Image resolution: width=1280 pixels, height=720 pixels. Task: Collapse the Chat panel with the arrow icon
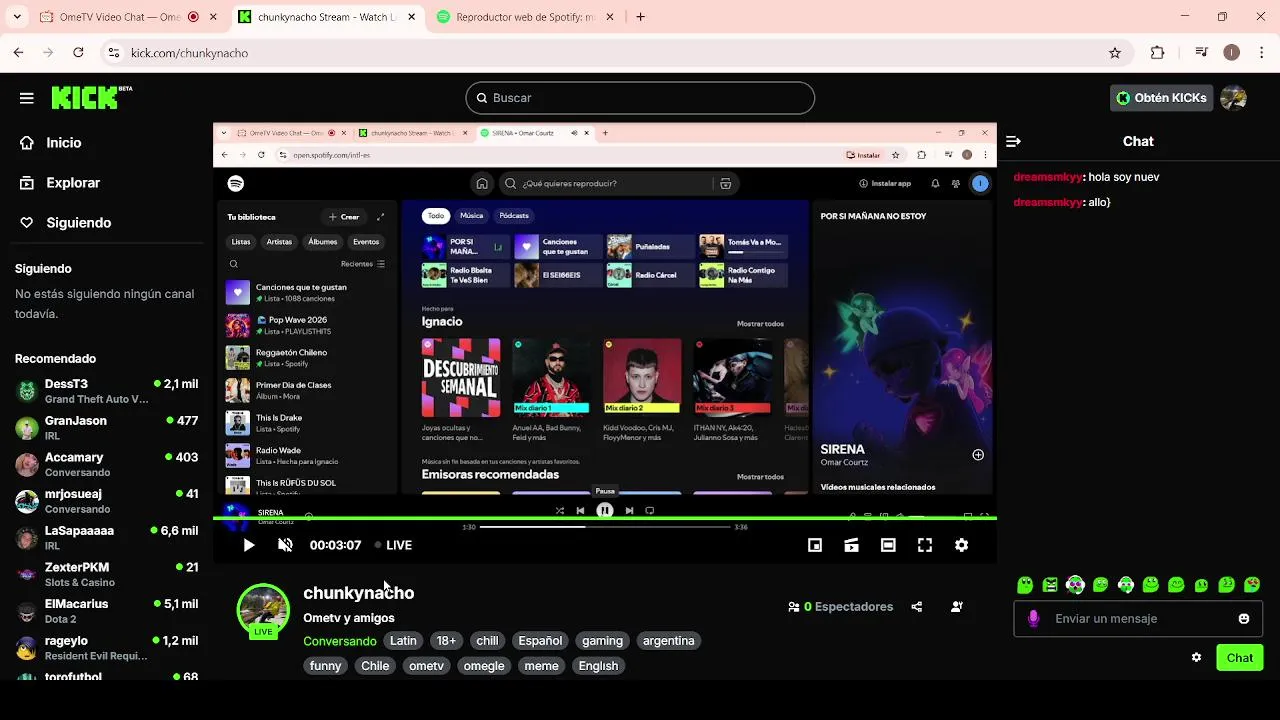pos(1013,142)
